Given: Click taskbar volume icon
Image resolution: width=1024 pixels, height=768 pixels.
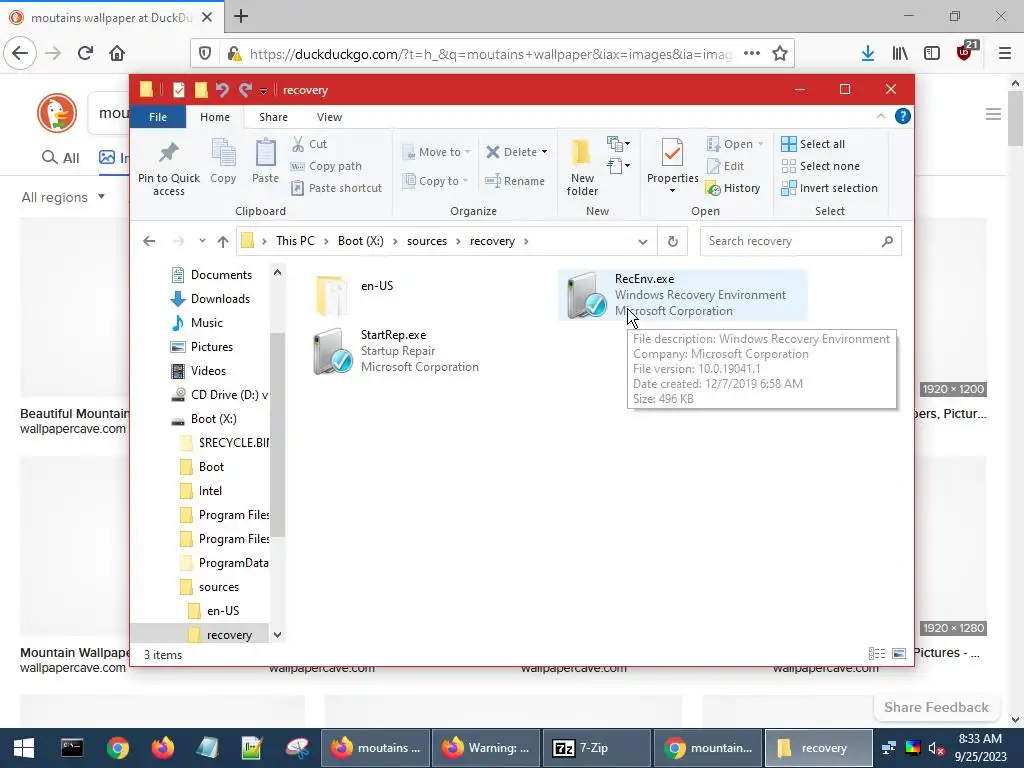Looking at the screenshot, I should [936, 748].
